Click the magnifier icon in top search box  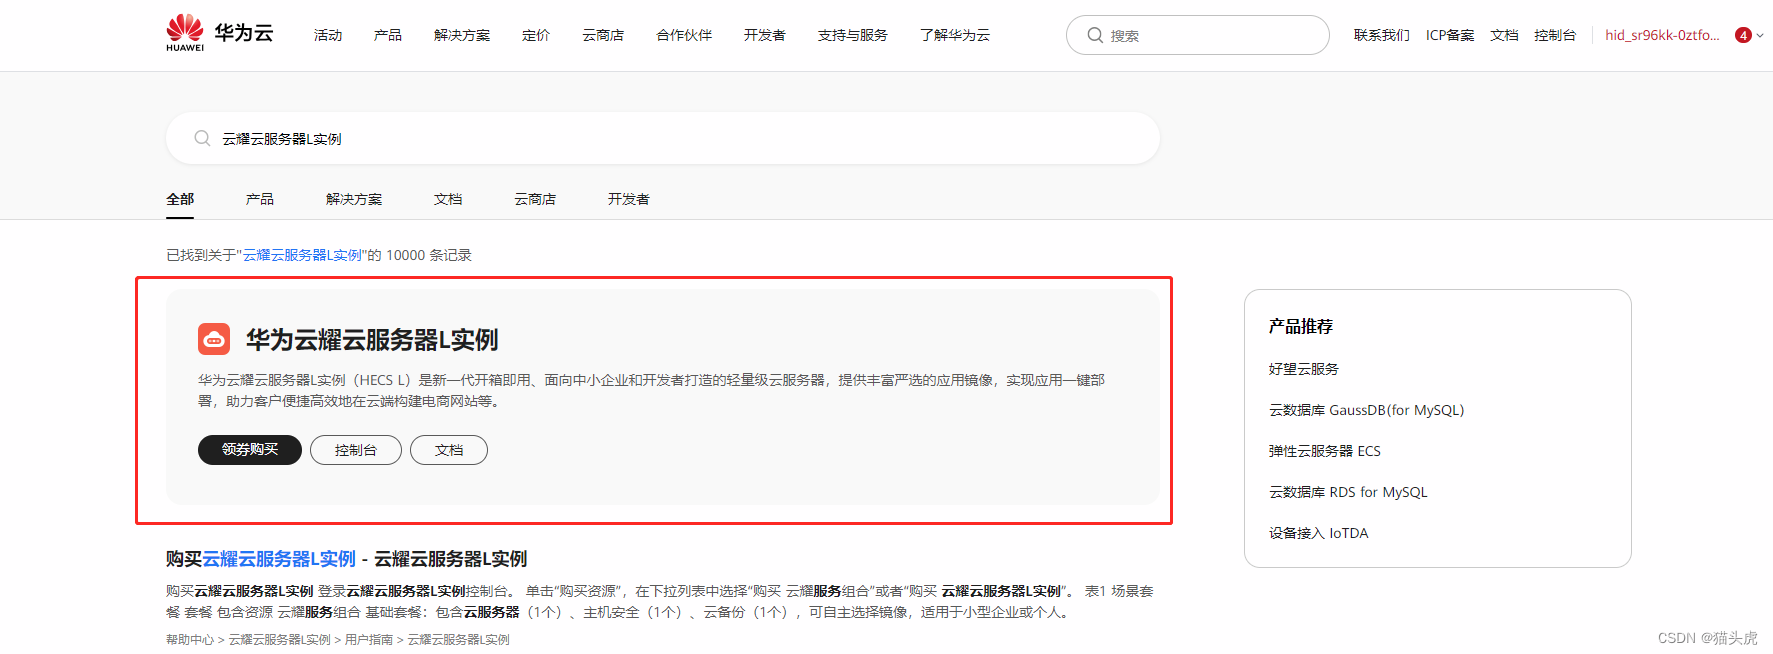(x=1095, y=35)
